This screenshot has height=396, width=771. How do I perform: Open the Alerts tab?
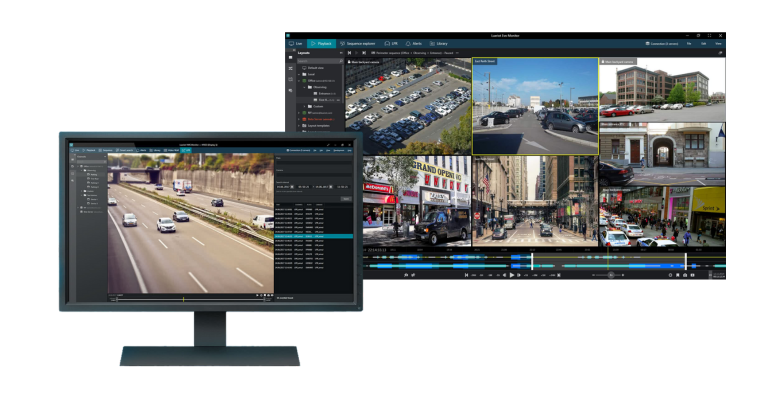pos(414,44)
